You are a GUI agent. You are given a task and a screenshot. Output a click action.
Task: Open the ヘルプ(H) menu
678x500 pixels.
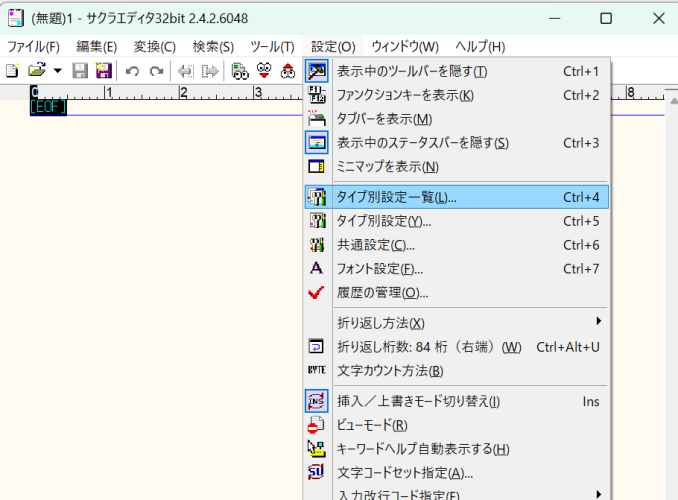click(x=480, y=46)
